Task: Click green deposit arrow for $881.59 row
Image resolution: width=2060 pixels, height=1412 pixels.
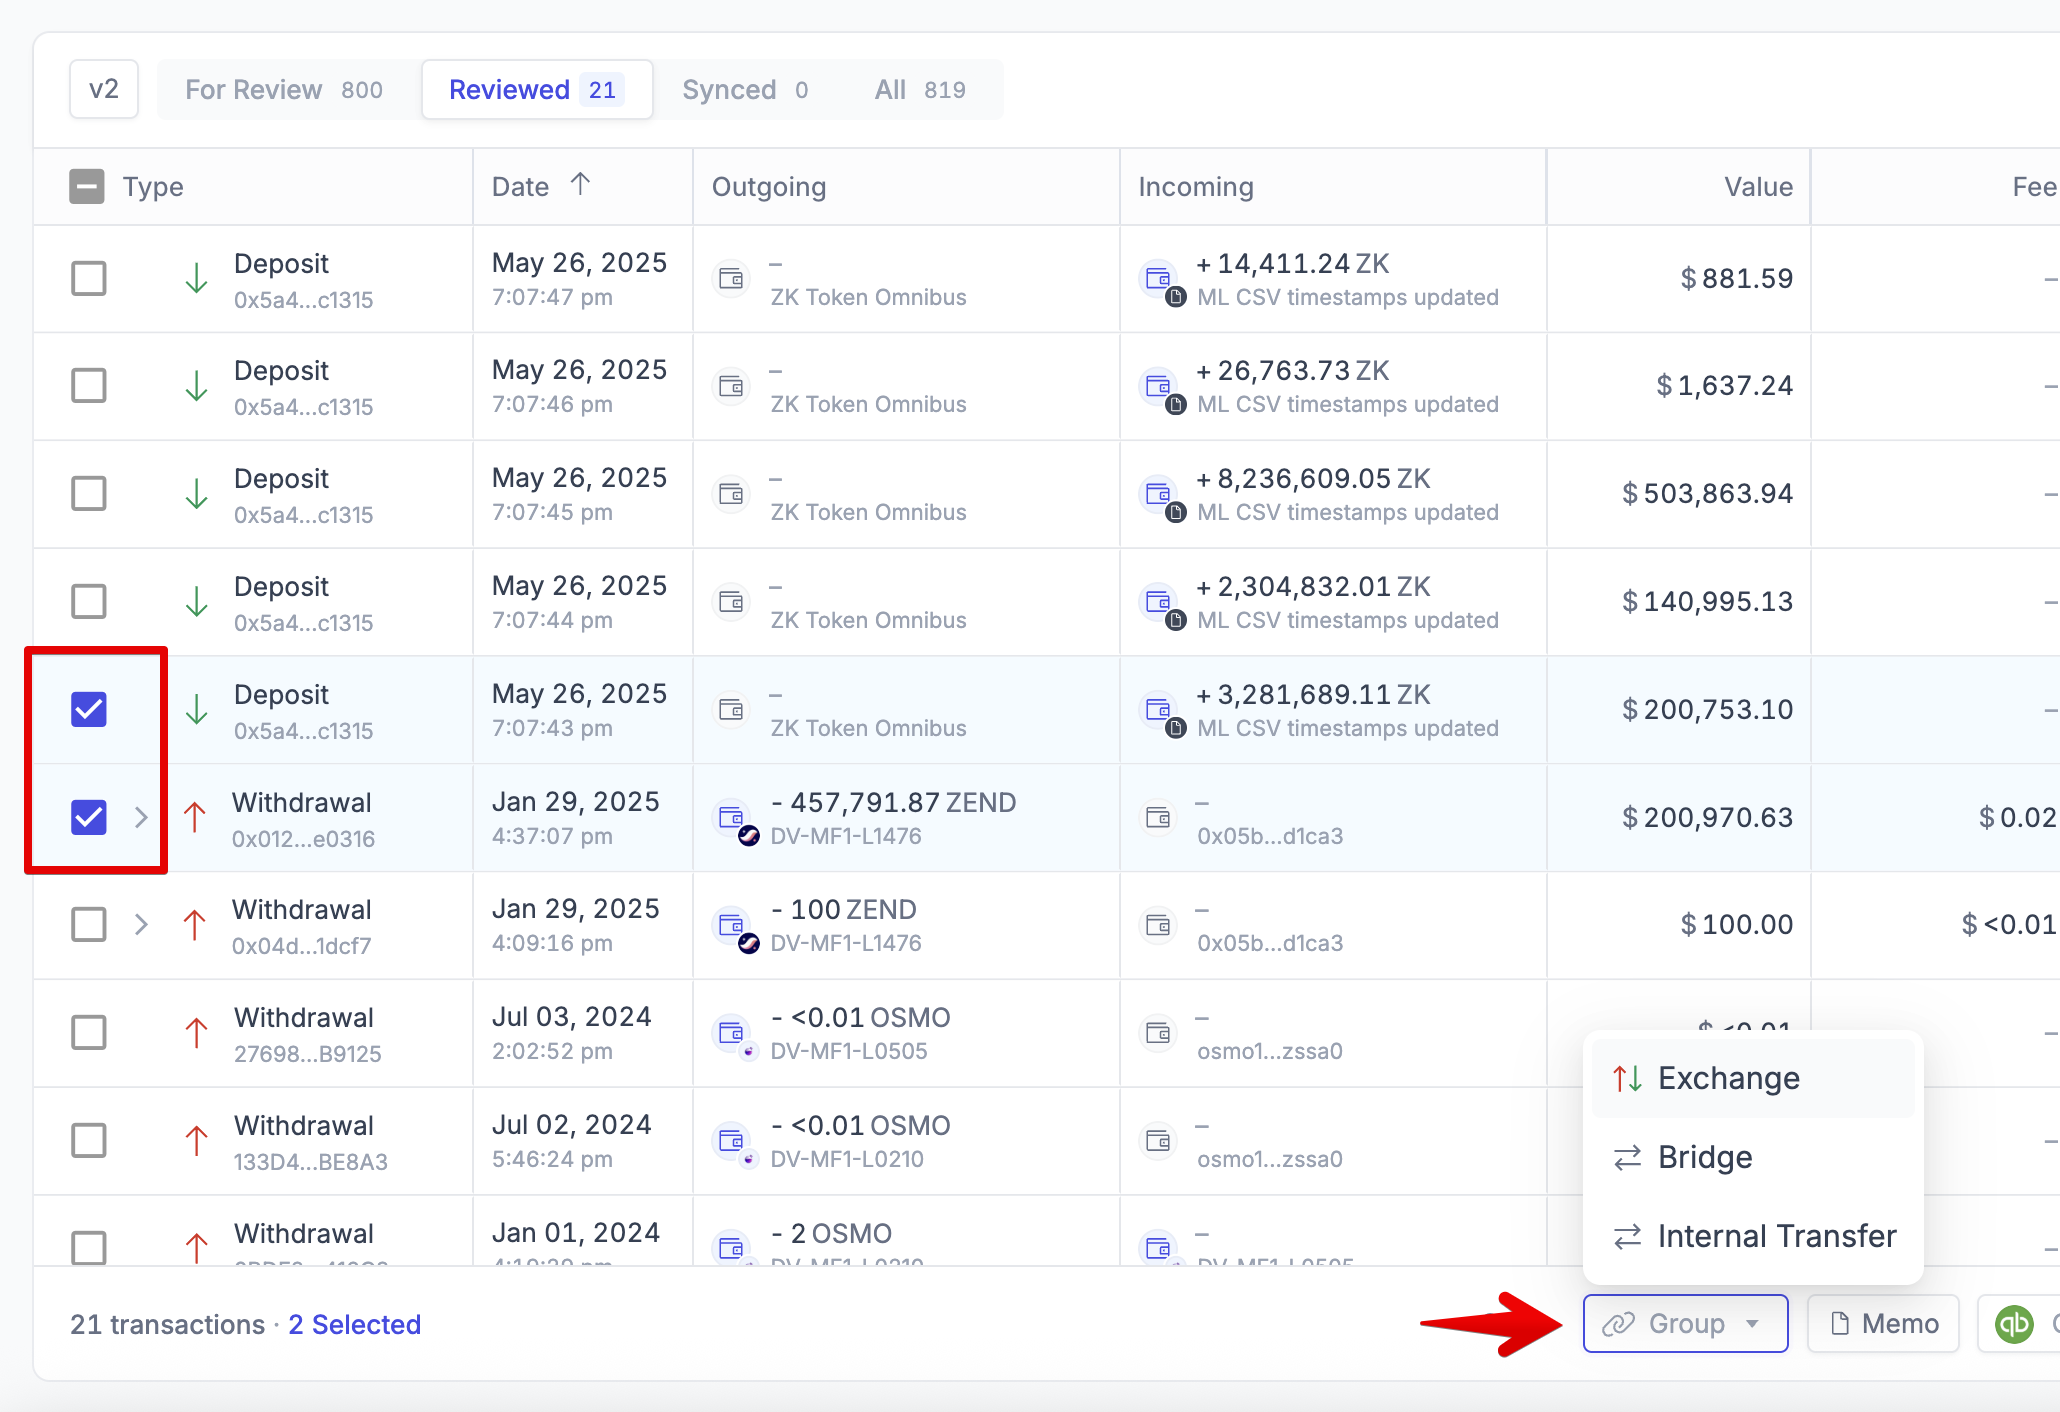Action: (196, 278)
